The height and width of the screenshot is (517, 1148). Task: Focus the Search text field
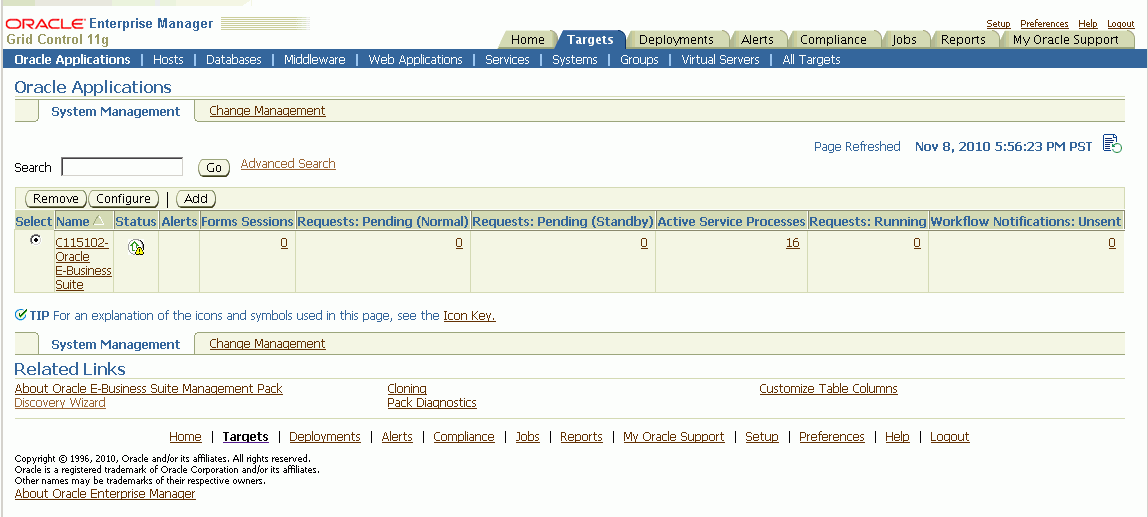pos(122,167)
